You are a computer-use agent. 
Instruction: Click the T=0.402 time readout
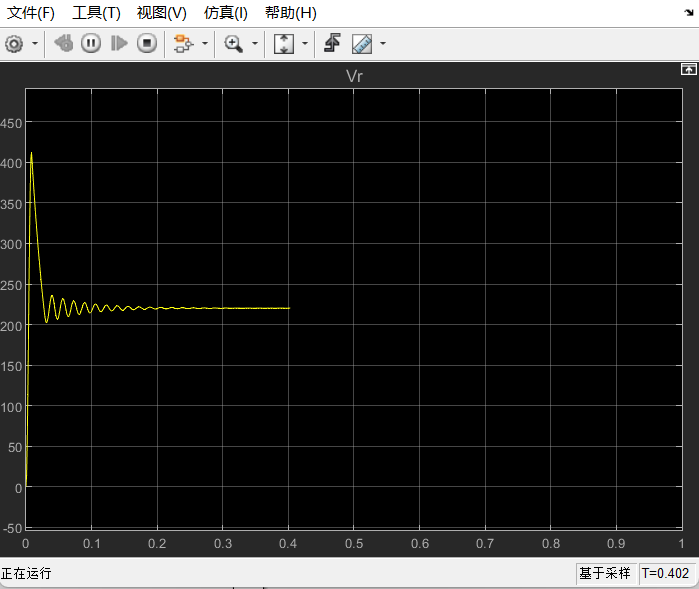tap(666, 573)
